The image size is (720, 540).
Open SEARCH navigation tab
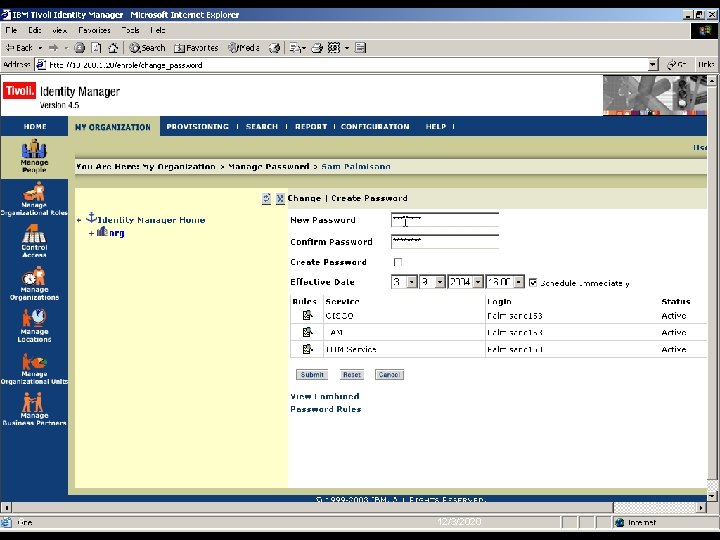pos(262,126)
